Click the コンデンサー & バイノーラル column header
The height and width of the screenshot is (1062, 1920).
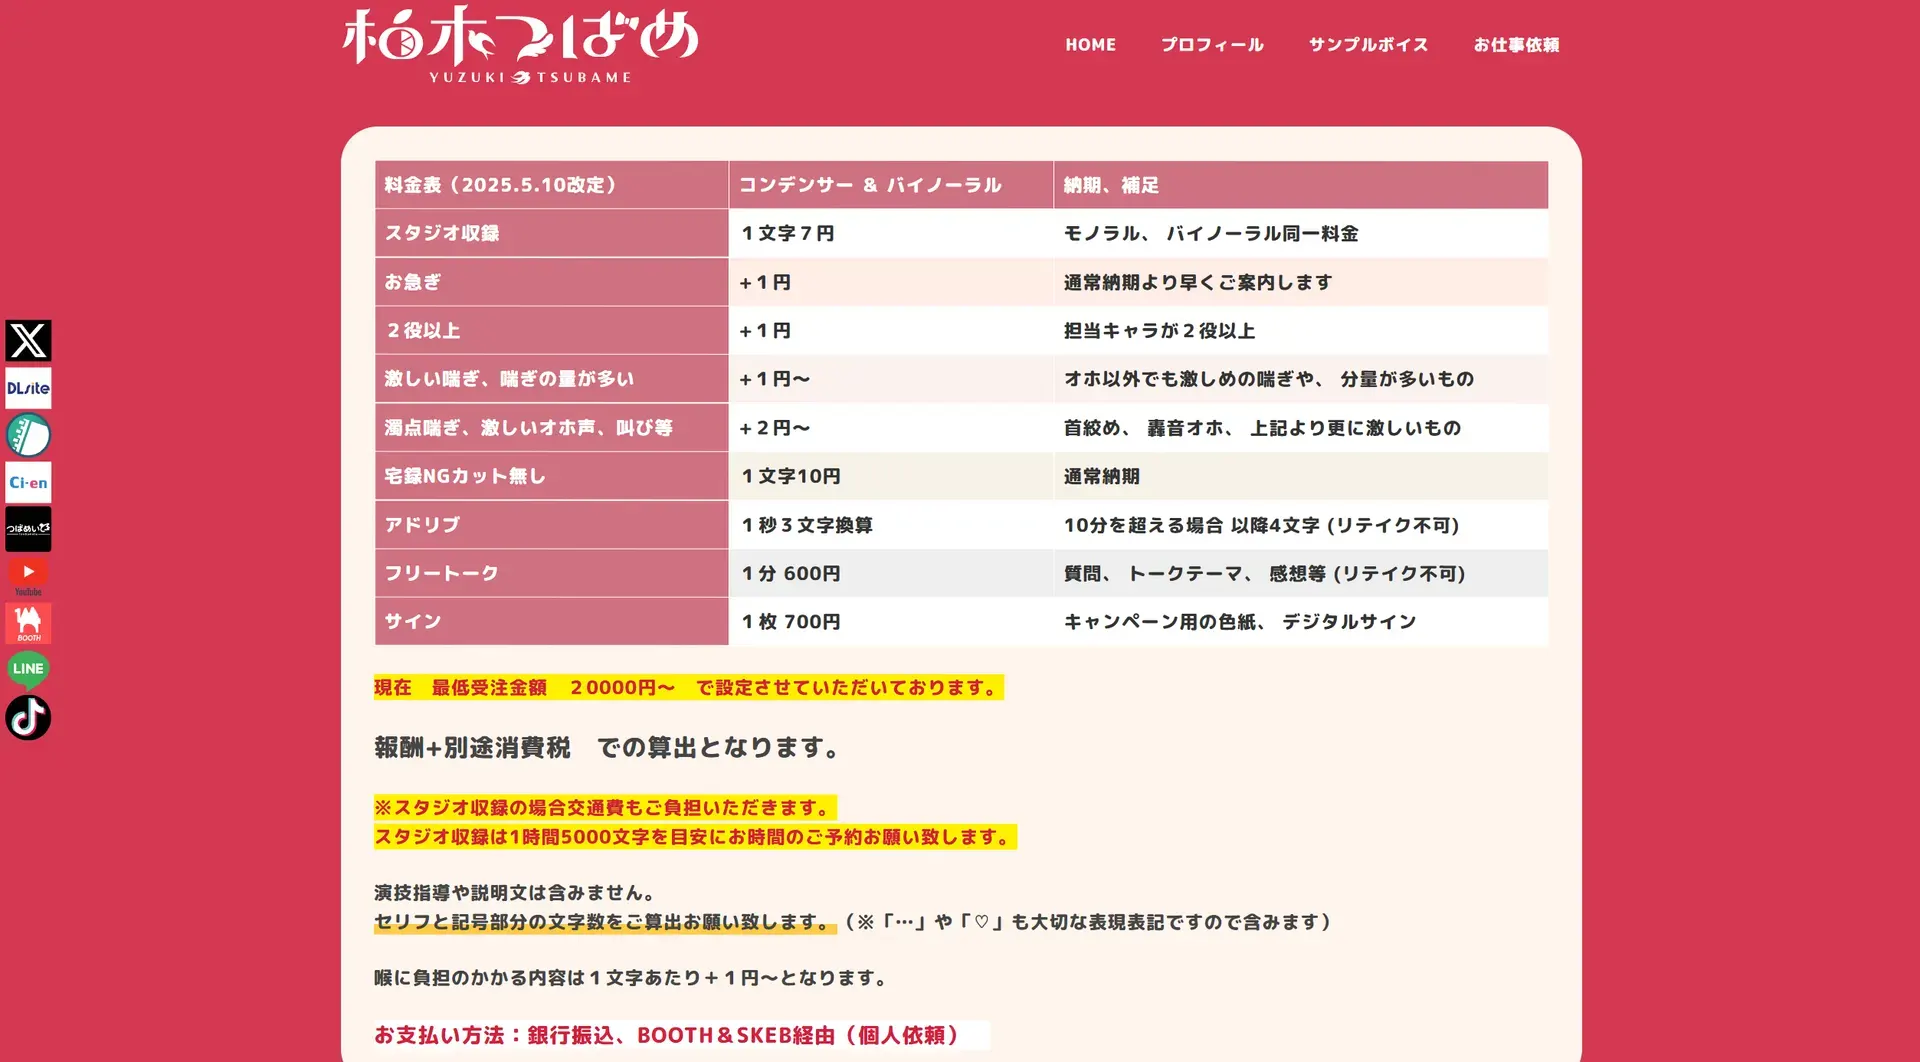pos(891,185)
